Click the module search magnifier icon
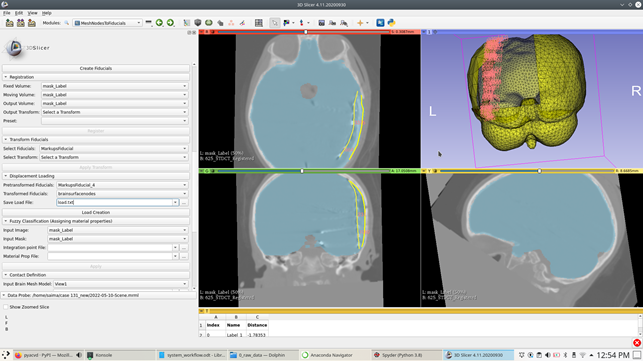 (x=66, y=23)
